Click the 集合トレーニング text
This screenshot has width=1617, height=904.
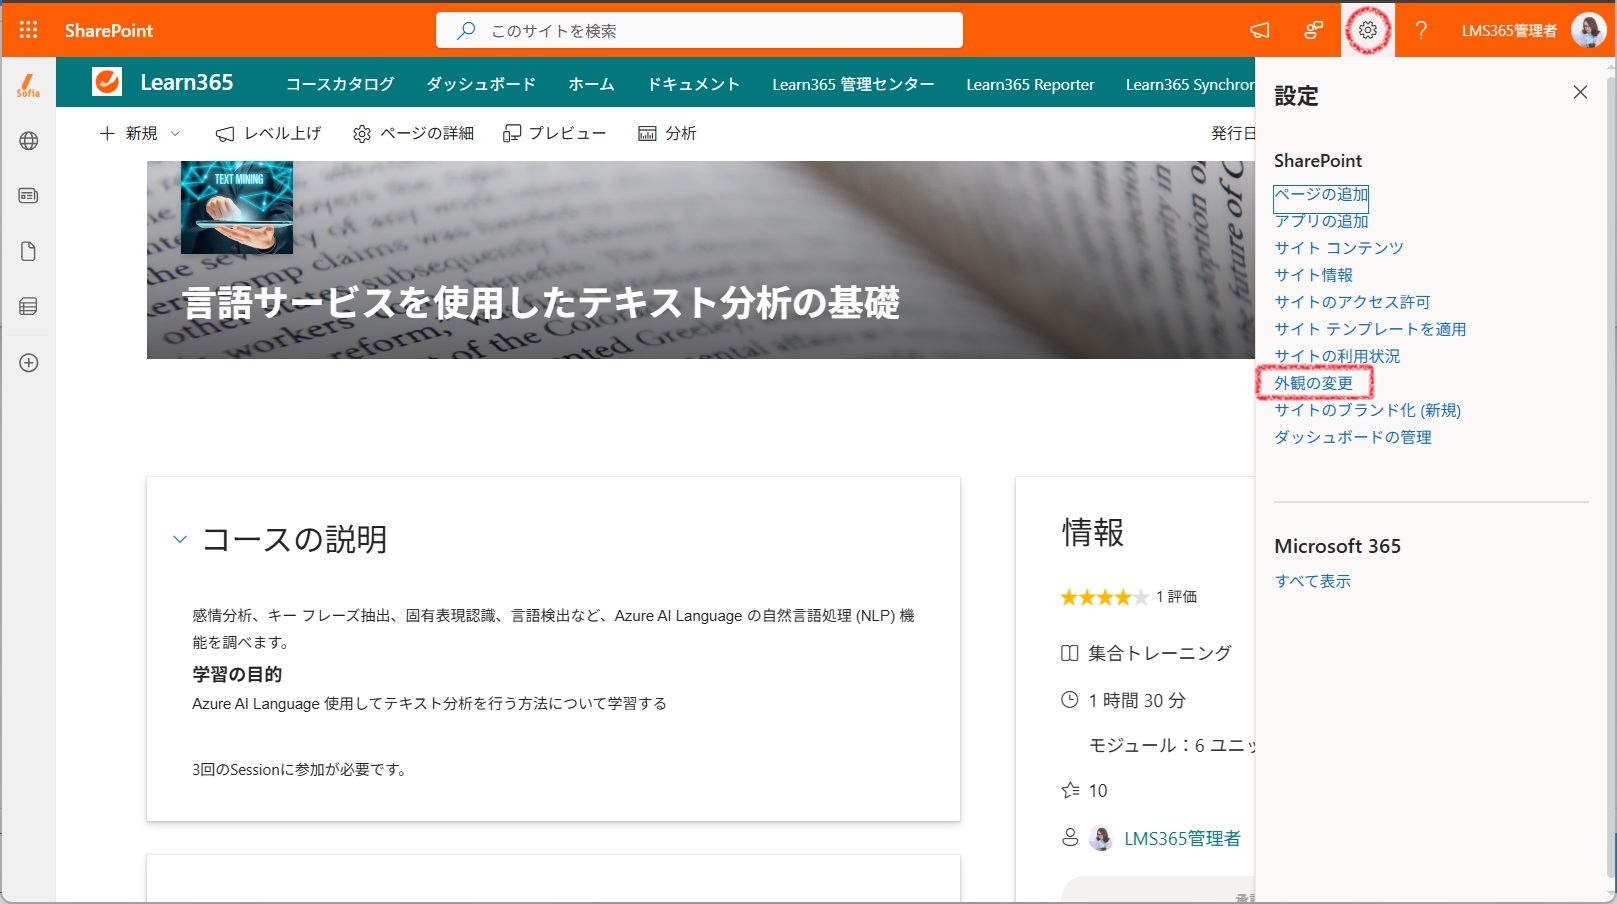[x=1160, y=653]
